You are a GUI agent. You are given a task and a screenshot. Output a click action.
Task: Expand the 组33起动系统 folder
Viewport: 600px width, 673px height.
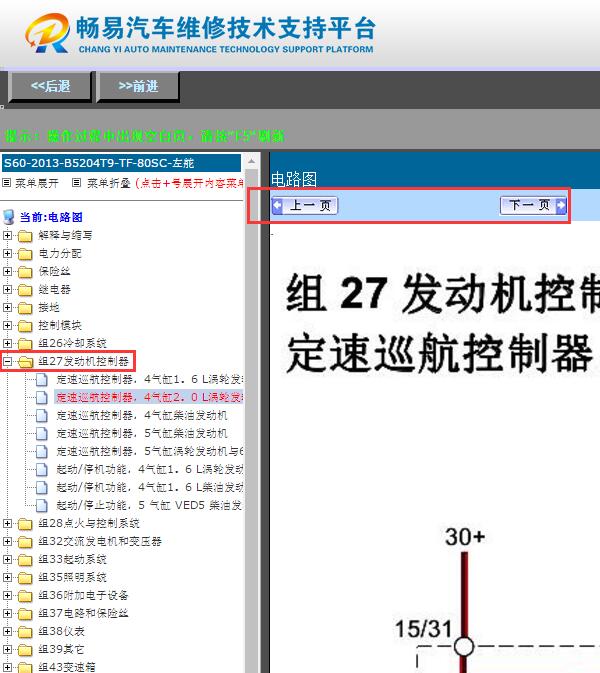point(7,559)
